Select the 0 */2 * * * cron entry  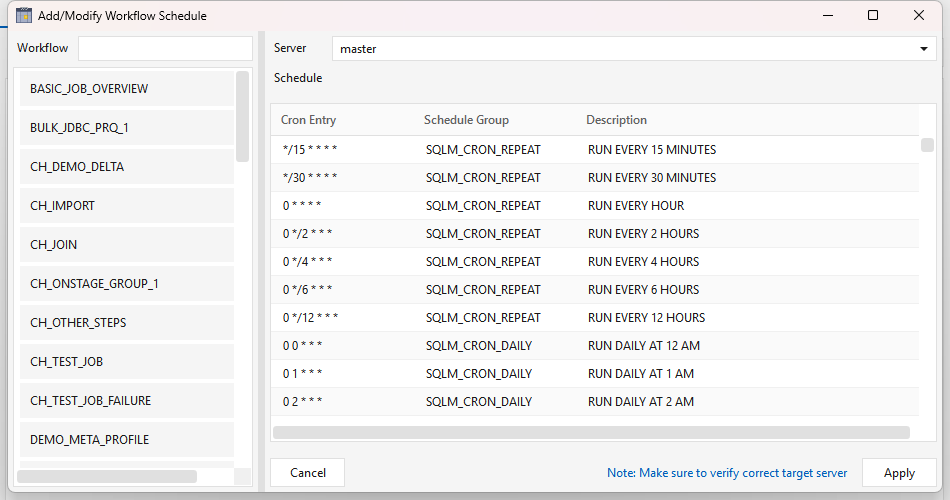click(307, 233)
